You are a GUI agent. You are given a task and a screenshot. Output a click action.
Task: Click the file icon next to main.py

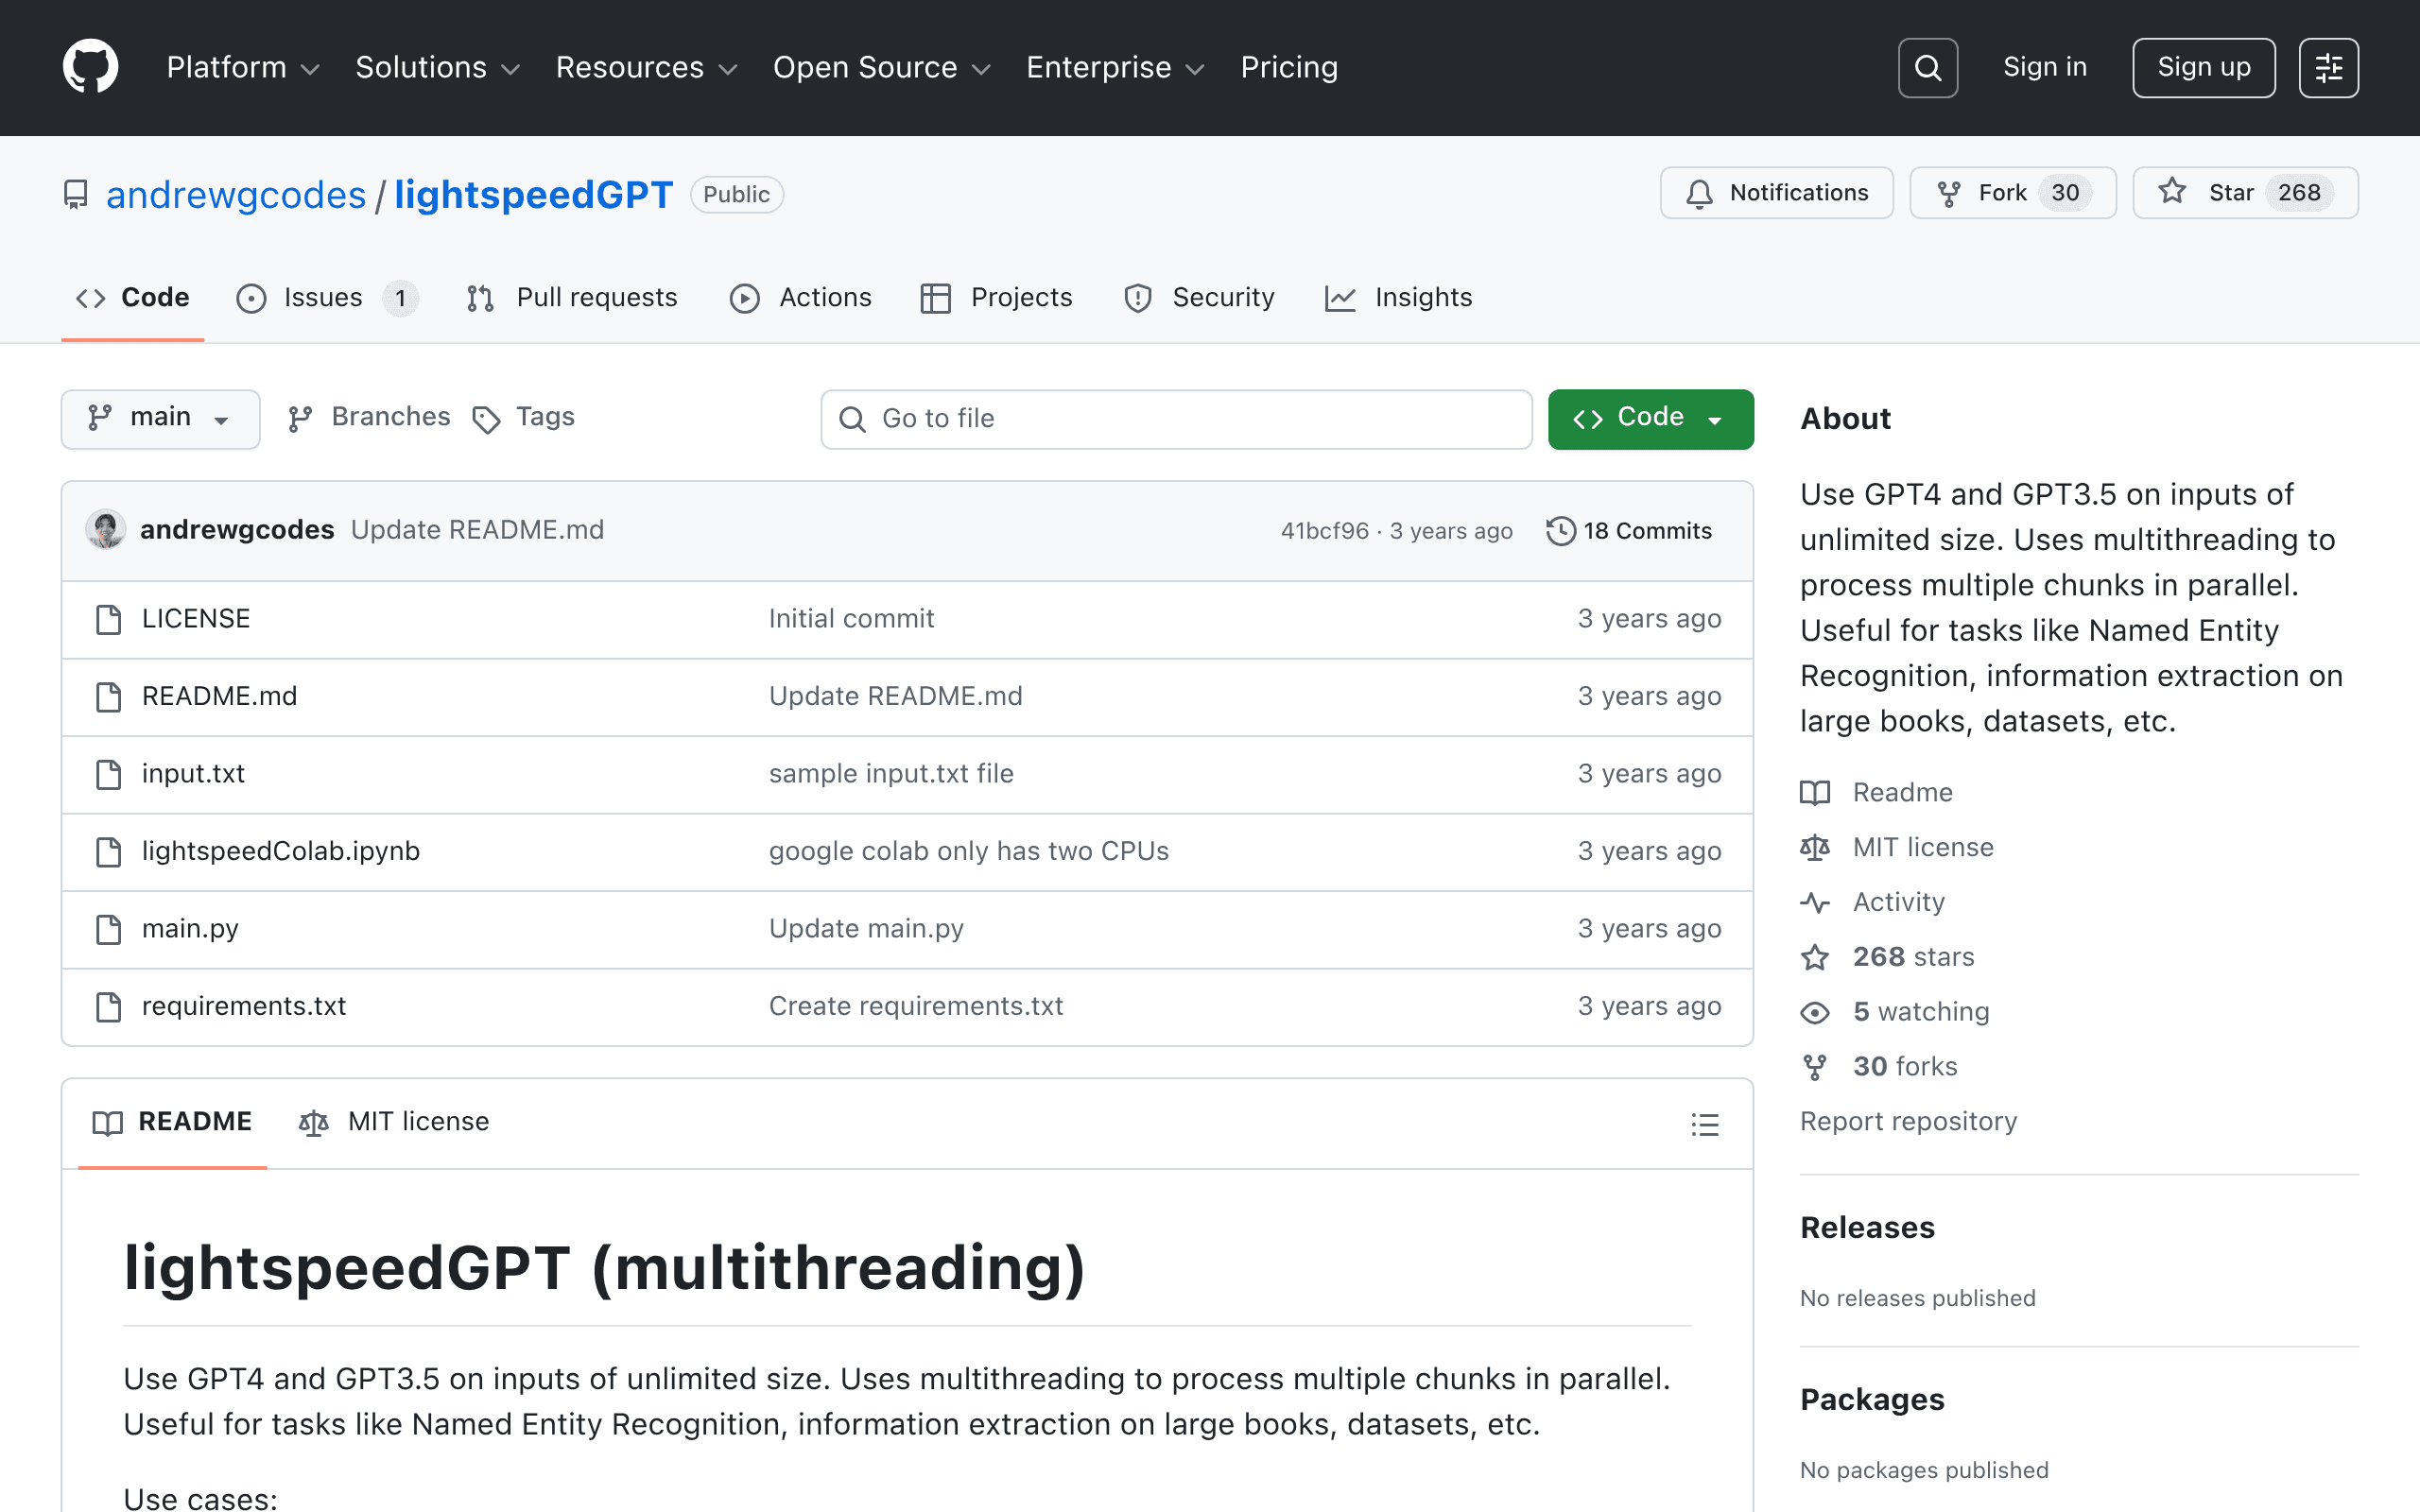pos(108,929)
